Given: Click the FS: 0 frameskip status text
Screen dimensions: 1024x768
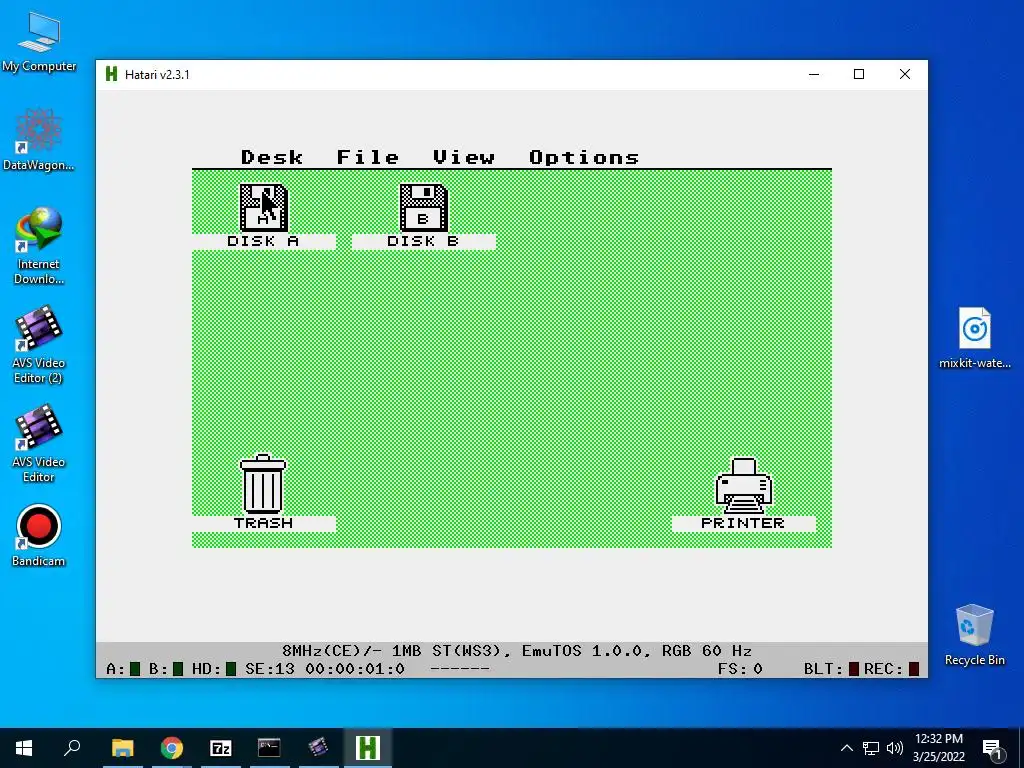Looking at the screenshot, I should click(740, 669).
